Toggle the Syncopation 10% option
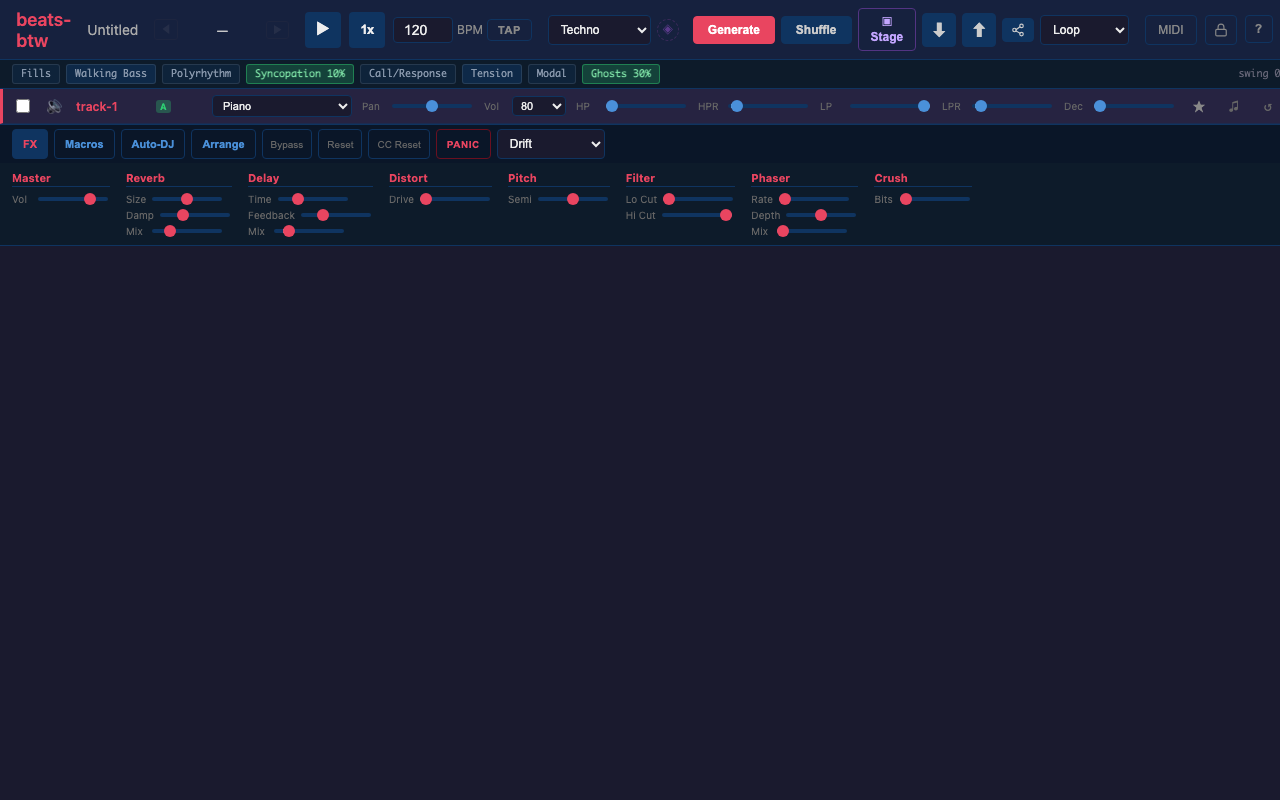 click(299, 73)
